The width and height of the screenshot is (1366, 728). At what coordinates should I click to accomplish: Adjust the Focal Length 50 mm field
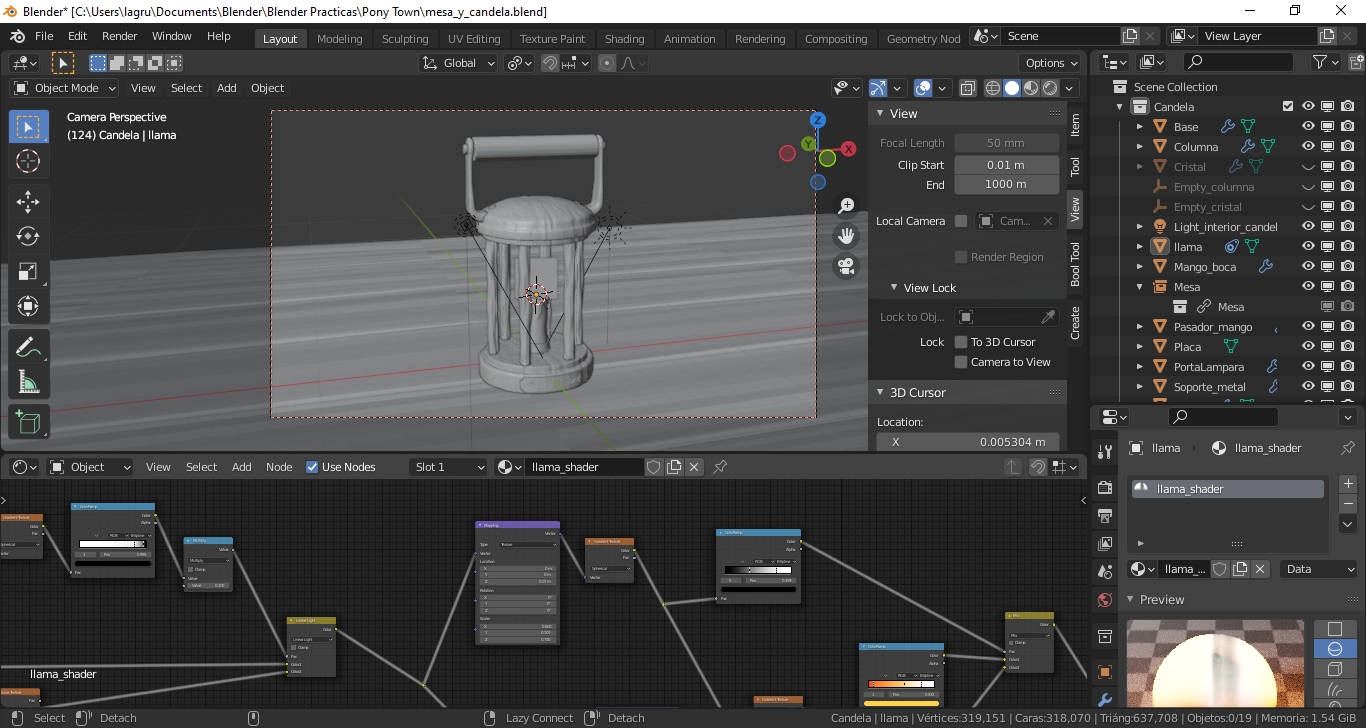click(1006, 143)
